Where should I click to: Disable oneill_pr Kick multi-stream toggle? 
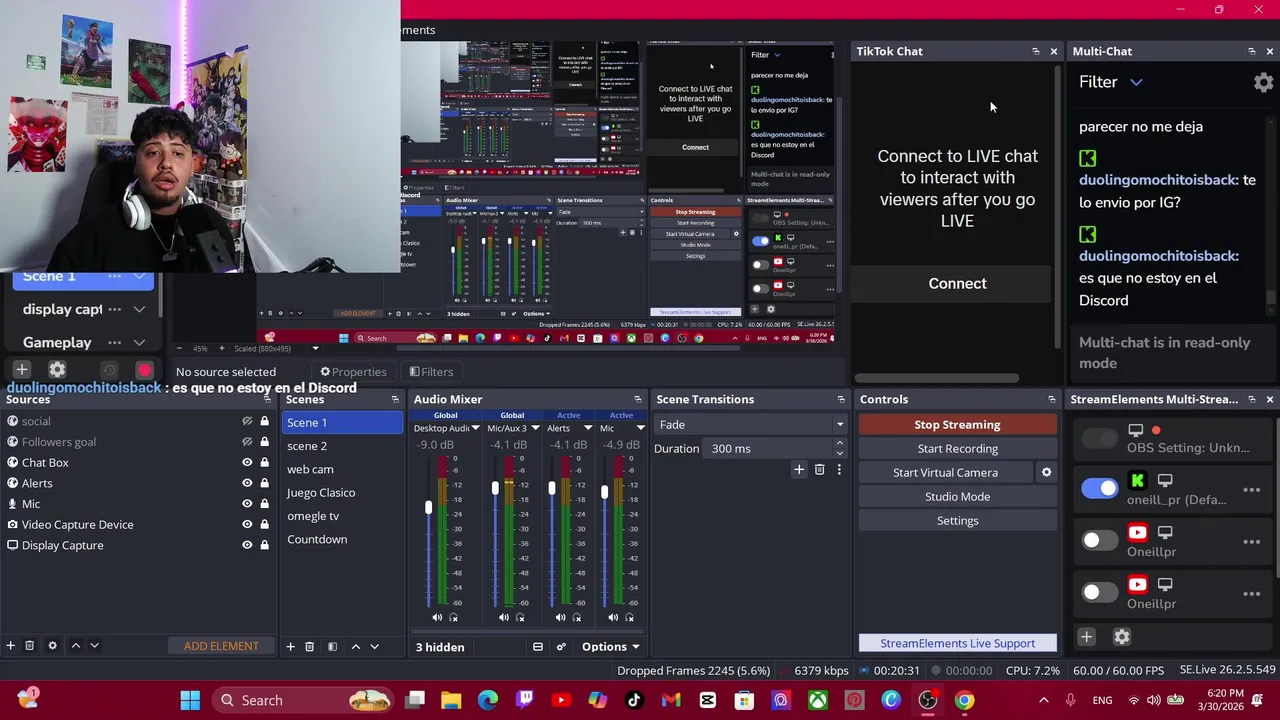[x=1100, y=488]
